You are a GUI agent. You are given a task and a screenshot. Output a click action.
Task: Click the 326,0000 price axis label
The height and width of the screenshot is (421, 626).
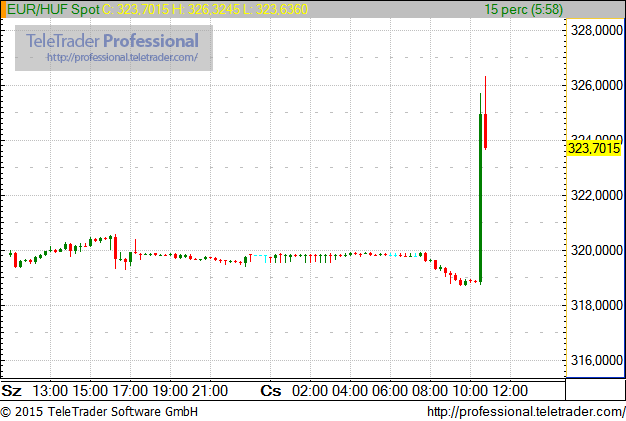click(x=596, y=85)
